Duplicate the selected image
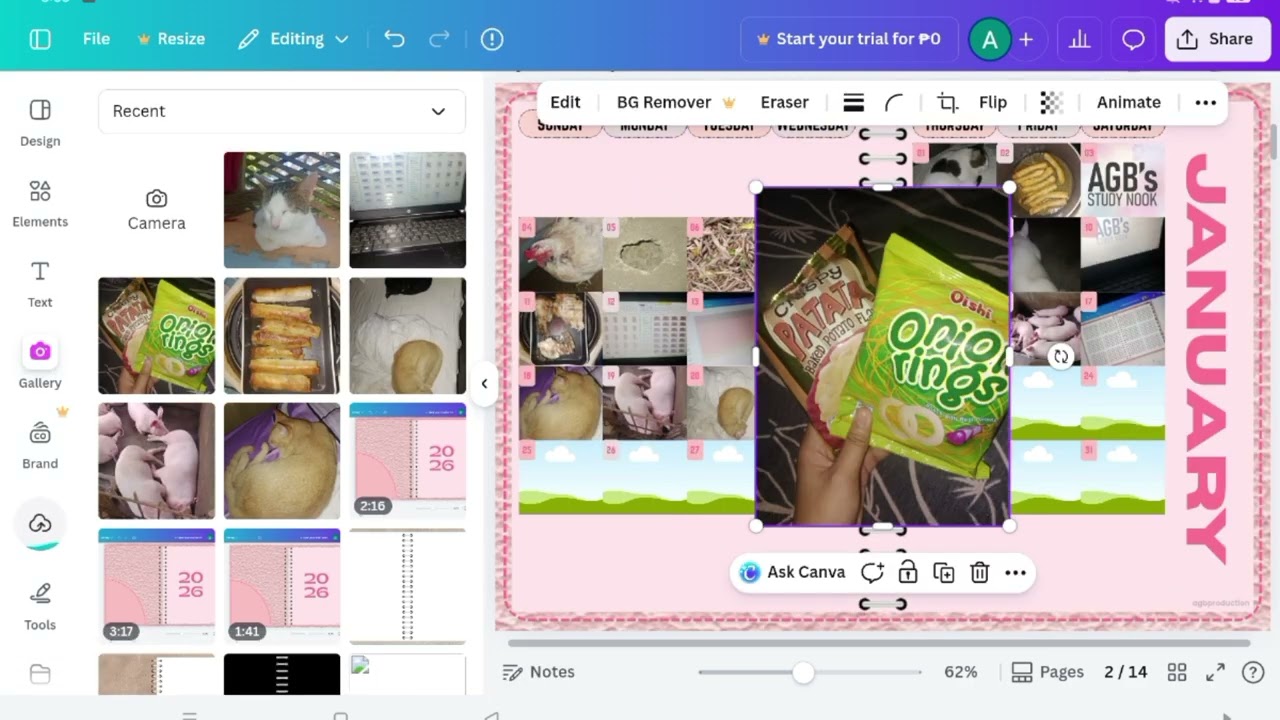This screenshot has height=720, width=1280. click(x=944, y=572)
